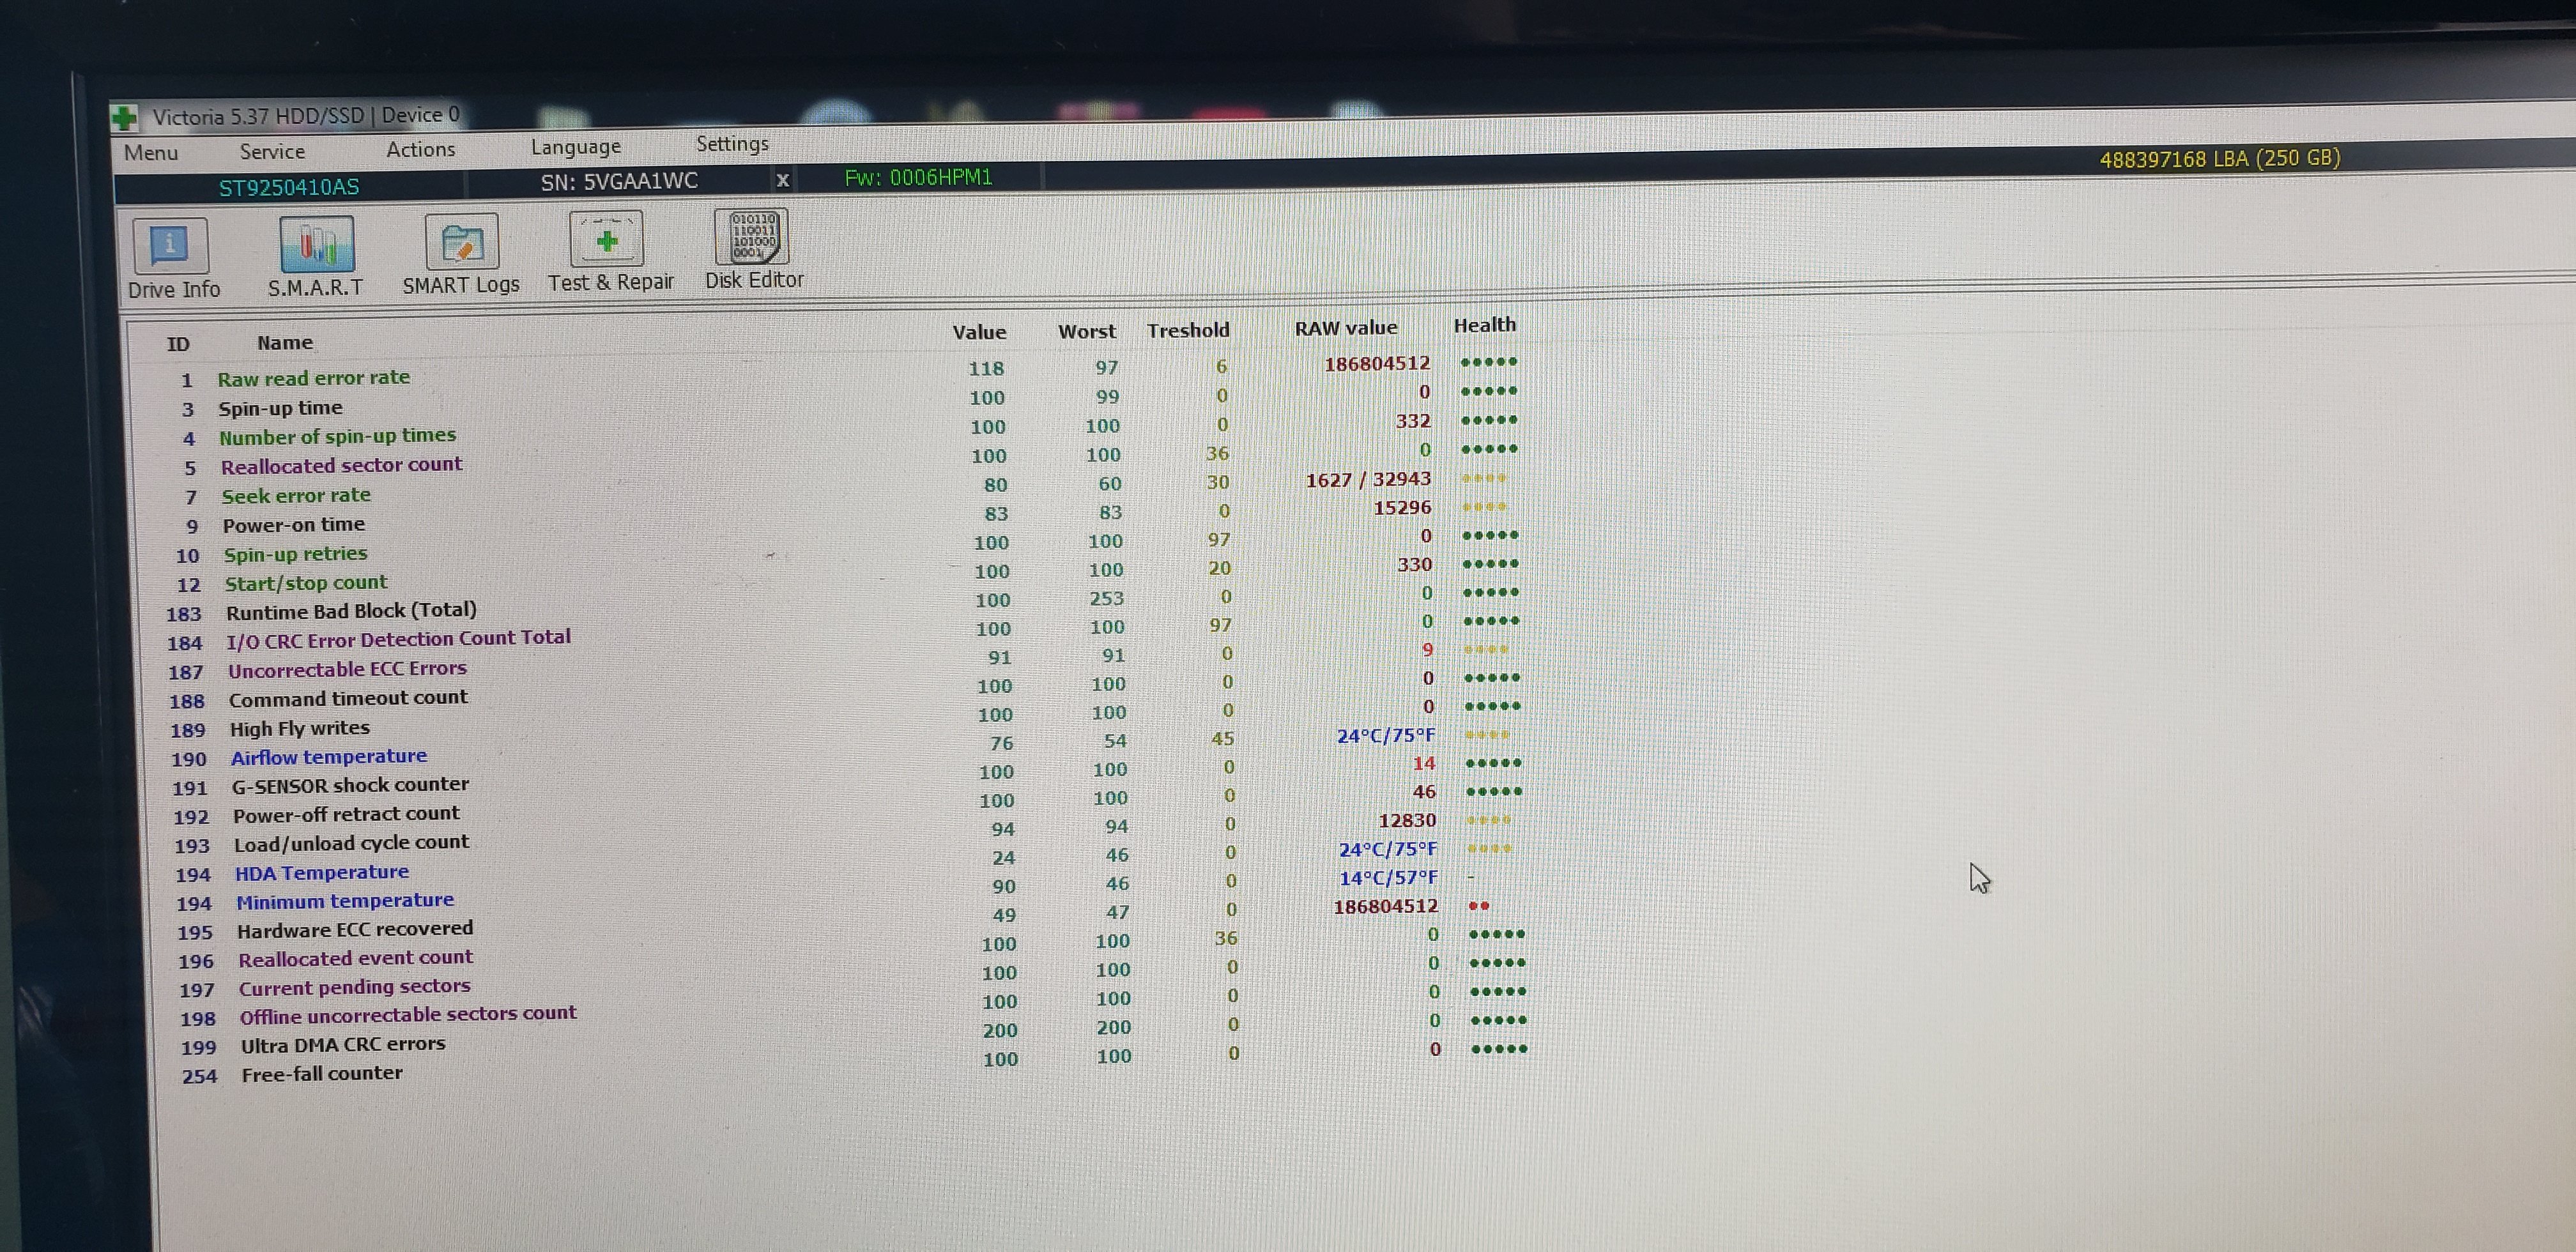Viewport: 2576px width, 1252px height.
Task: Open the Service menu
Action: [272, 151]
